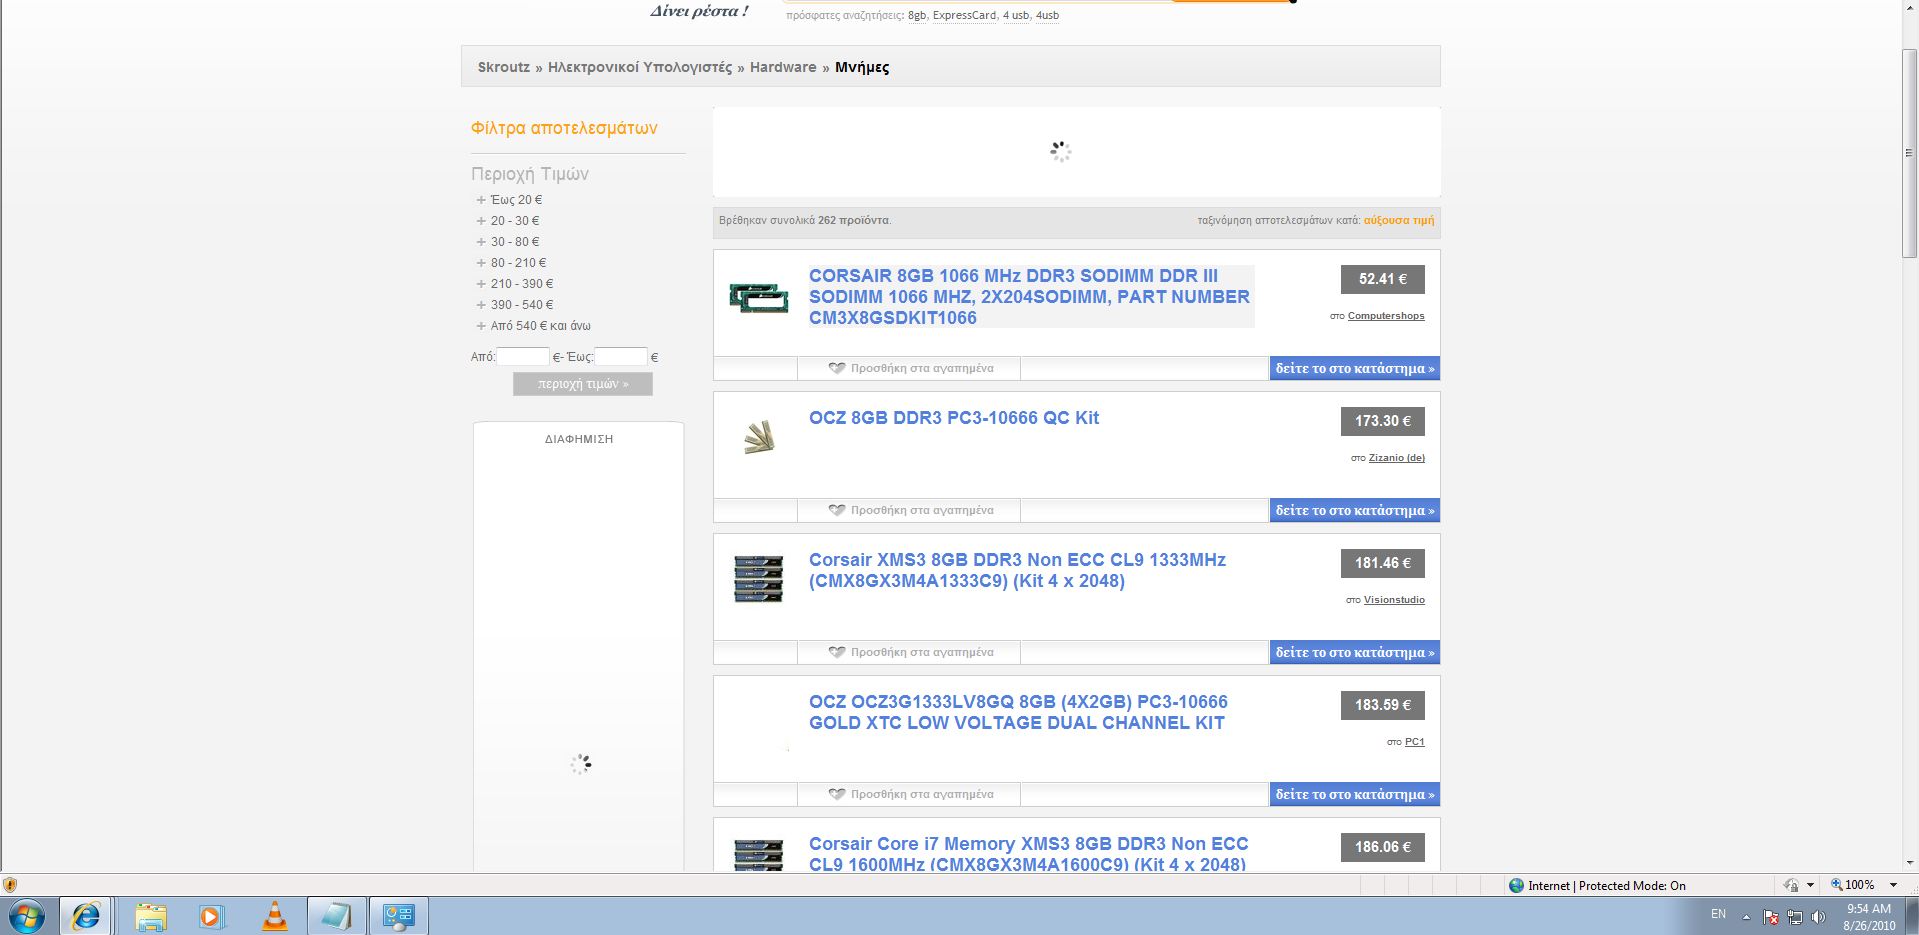
Task: Launch Windows Media Player from the taskbar
Action: click(x=212, y=916)
